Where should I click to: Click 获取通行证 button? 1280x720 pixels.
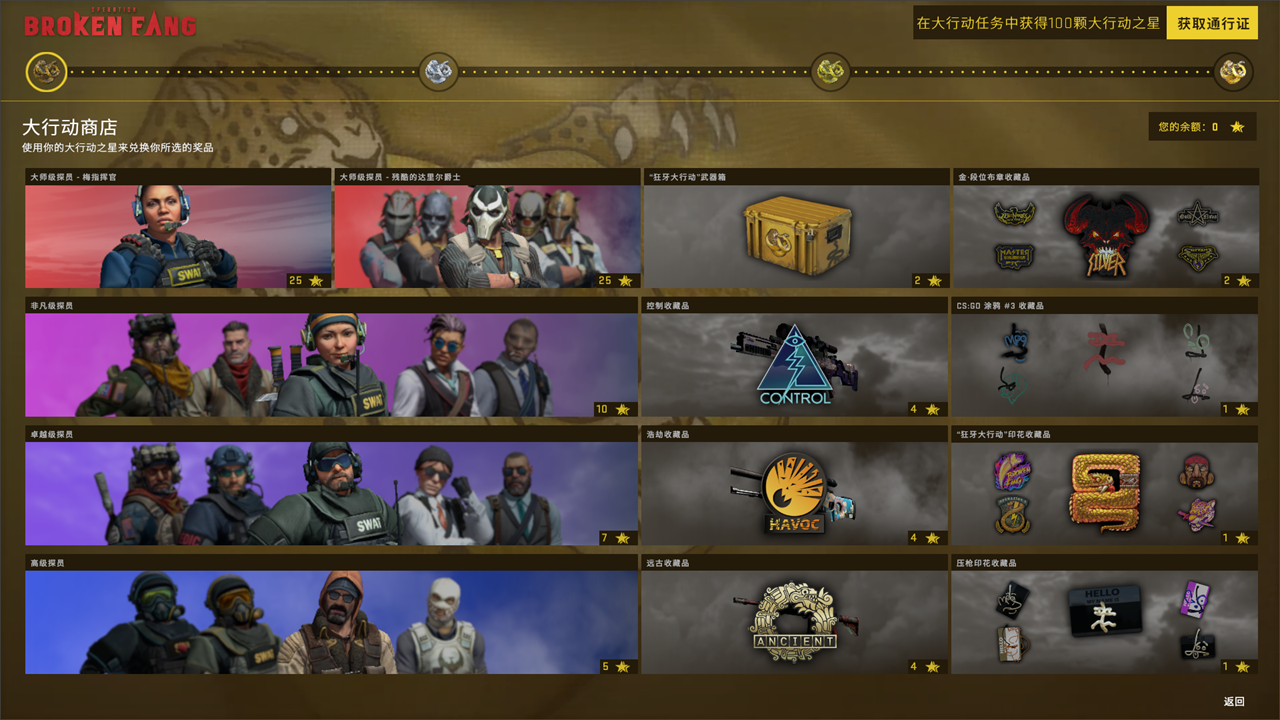click(1213, 23)
